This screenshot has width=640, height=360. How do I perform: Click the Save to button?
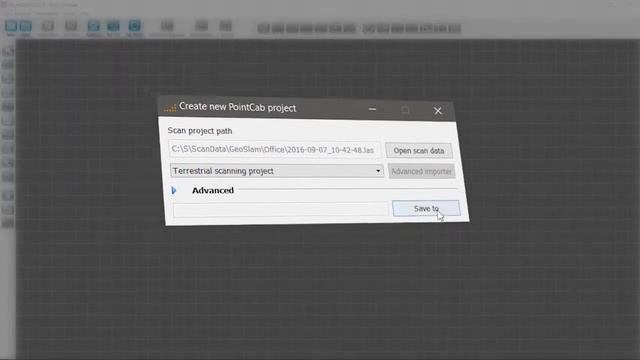(x=426, y=208)
